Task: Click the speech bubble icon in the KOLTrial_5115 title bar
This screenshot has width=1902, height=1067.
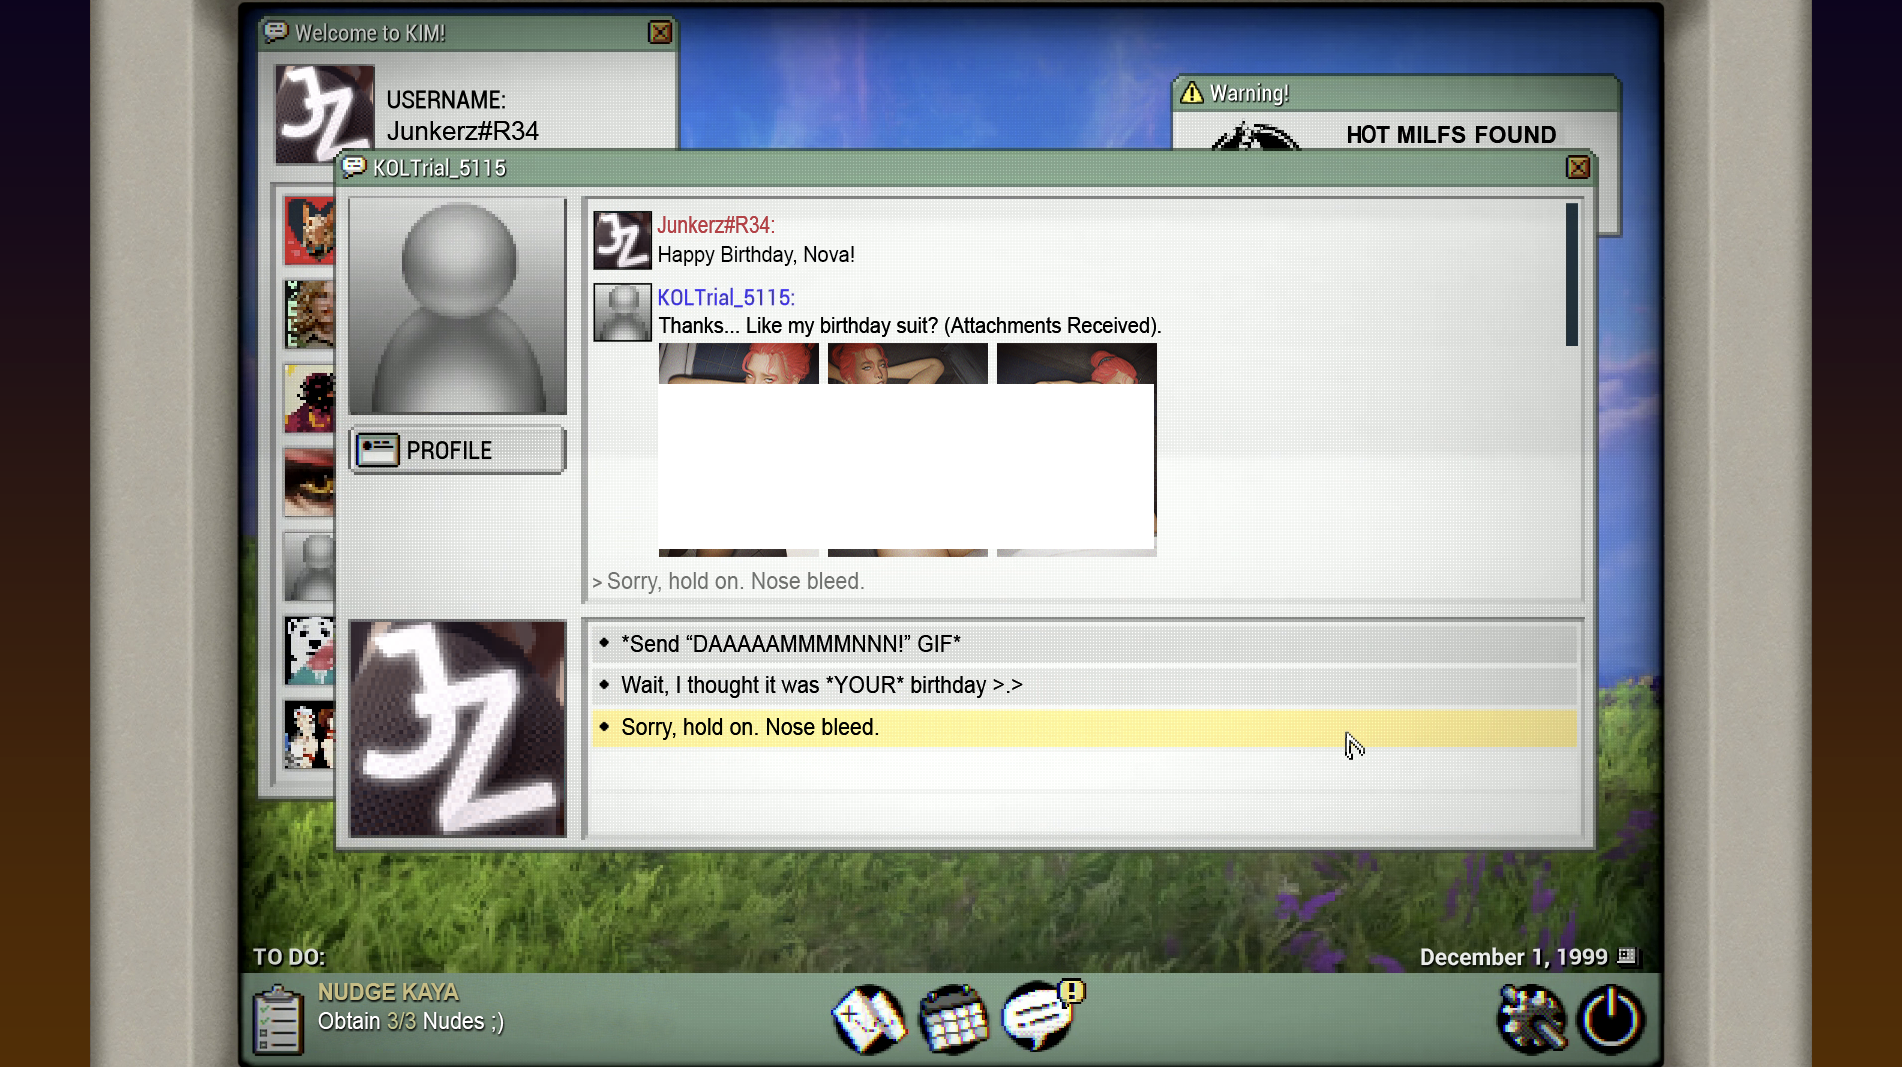Action: click(x=354, y=167)
